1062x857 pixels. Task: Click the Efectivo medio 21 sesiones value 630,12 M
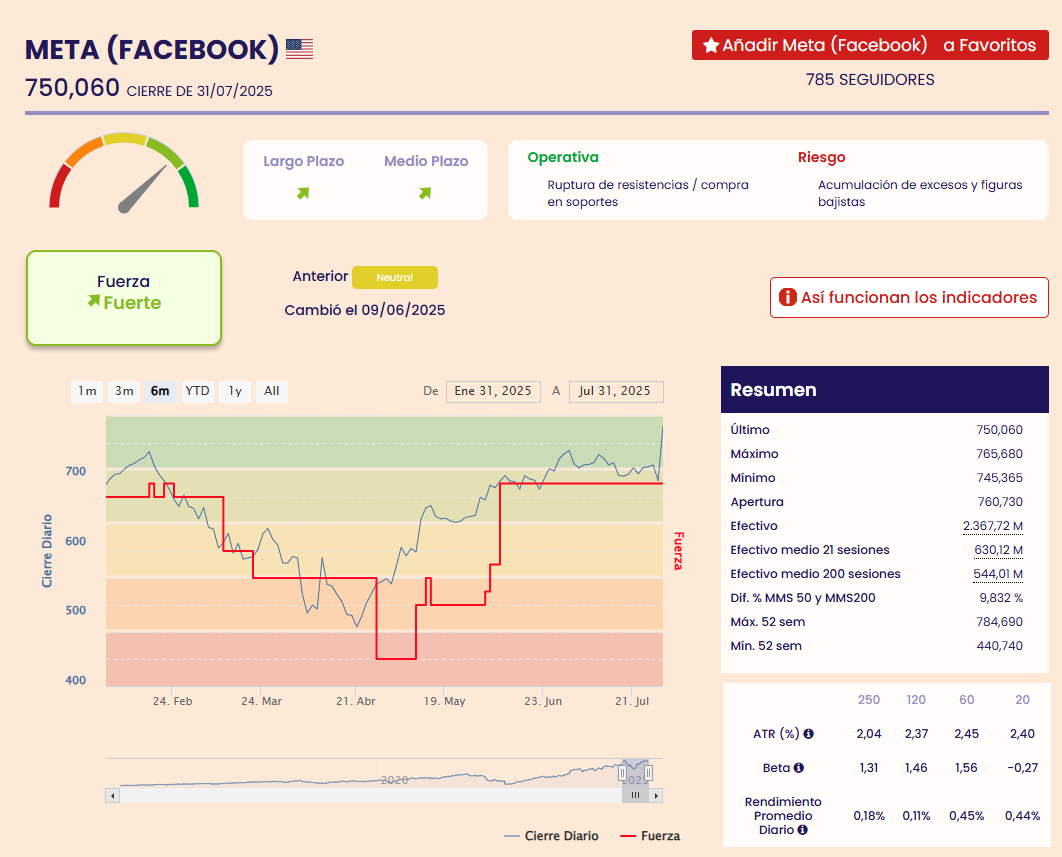click(998, 550)
